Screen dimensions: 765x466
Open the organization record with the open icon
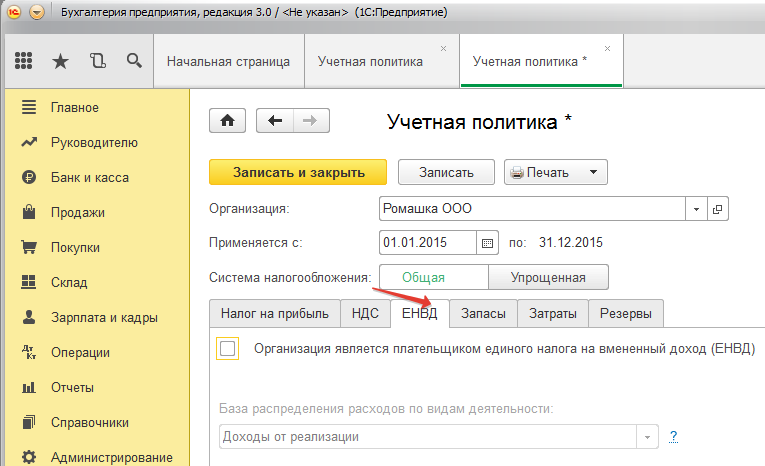(x=717, y=209)
